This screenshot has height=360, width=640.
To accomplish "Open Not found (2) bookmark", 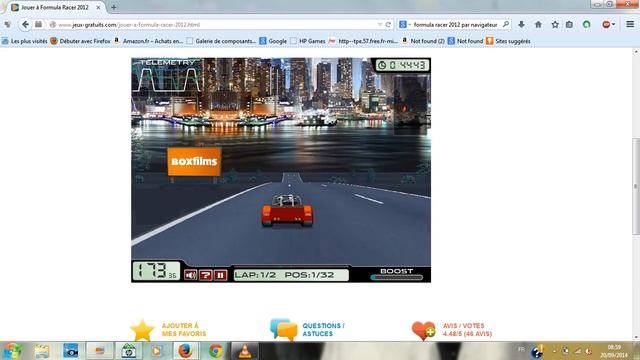I will click(x=423, y=41).
